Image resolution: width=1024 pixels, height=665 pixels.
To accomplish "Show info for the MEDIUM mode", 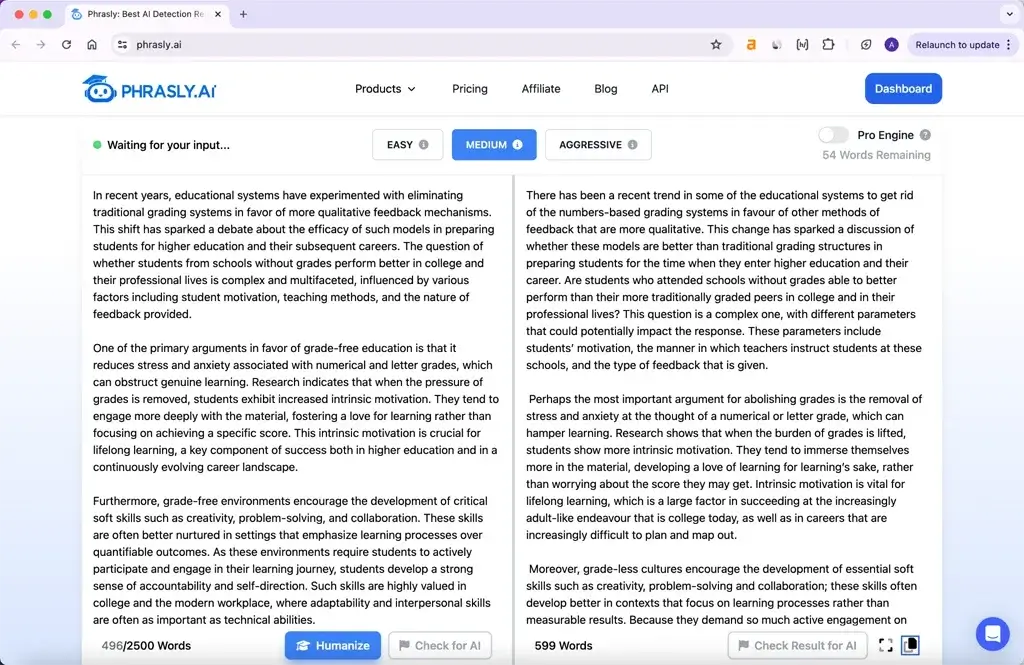I will [x=517, y=144].
